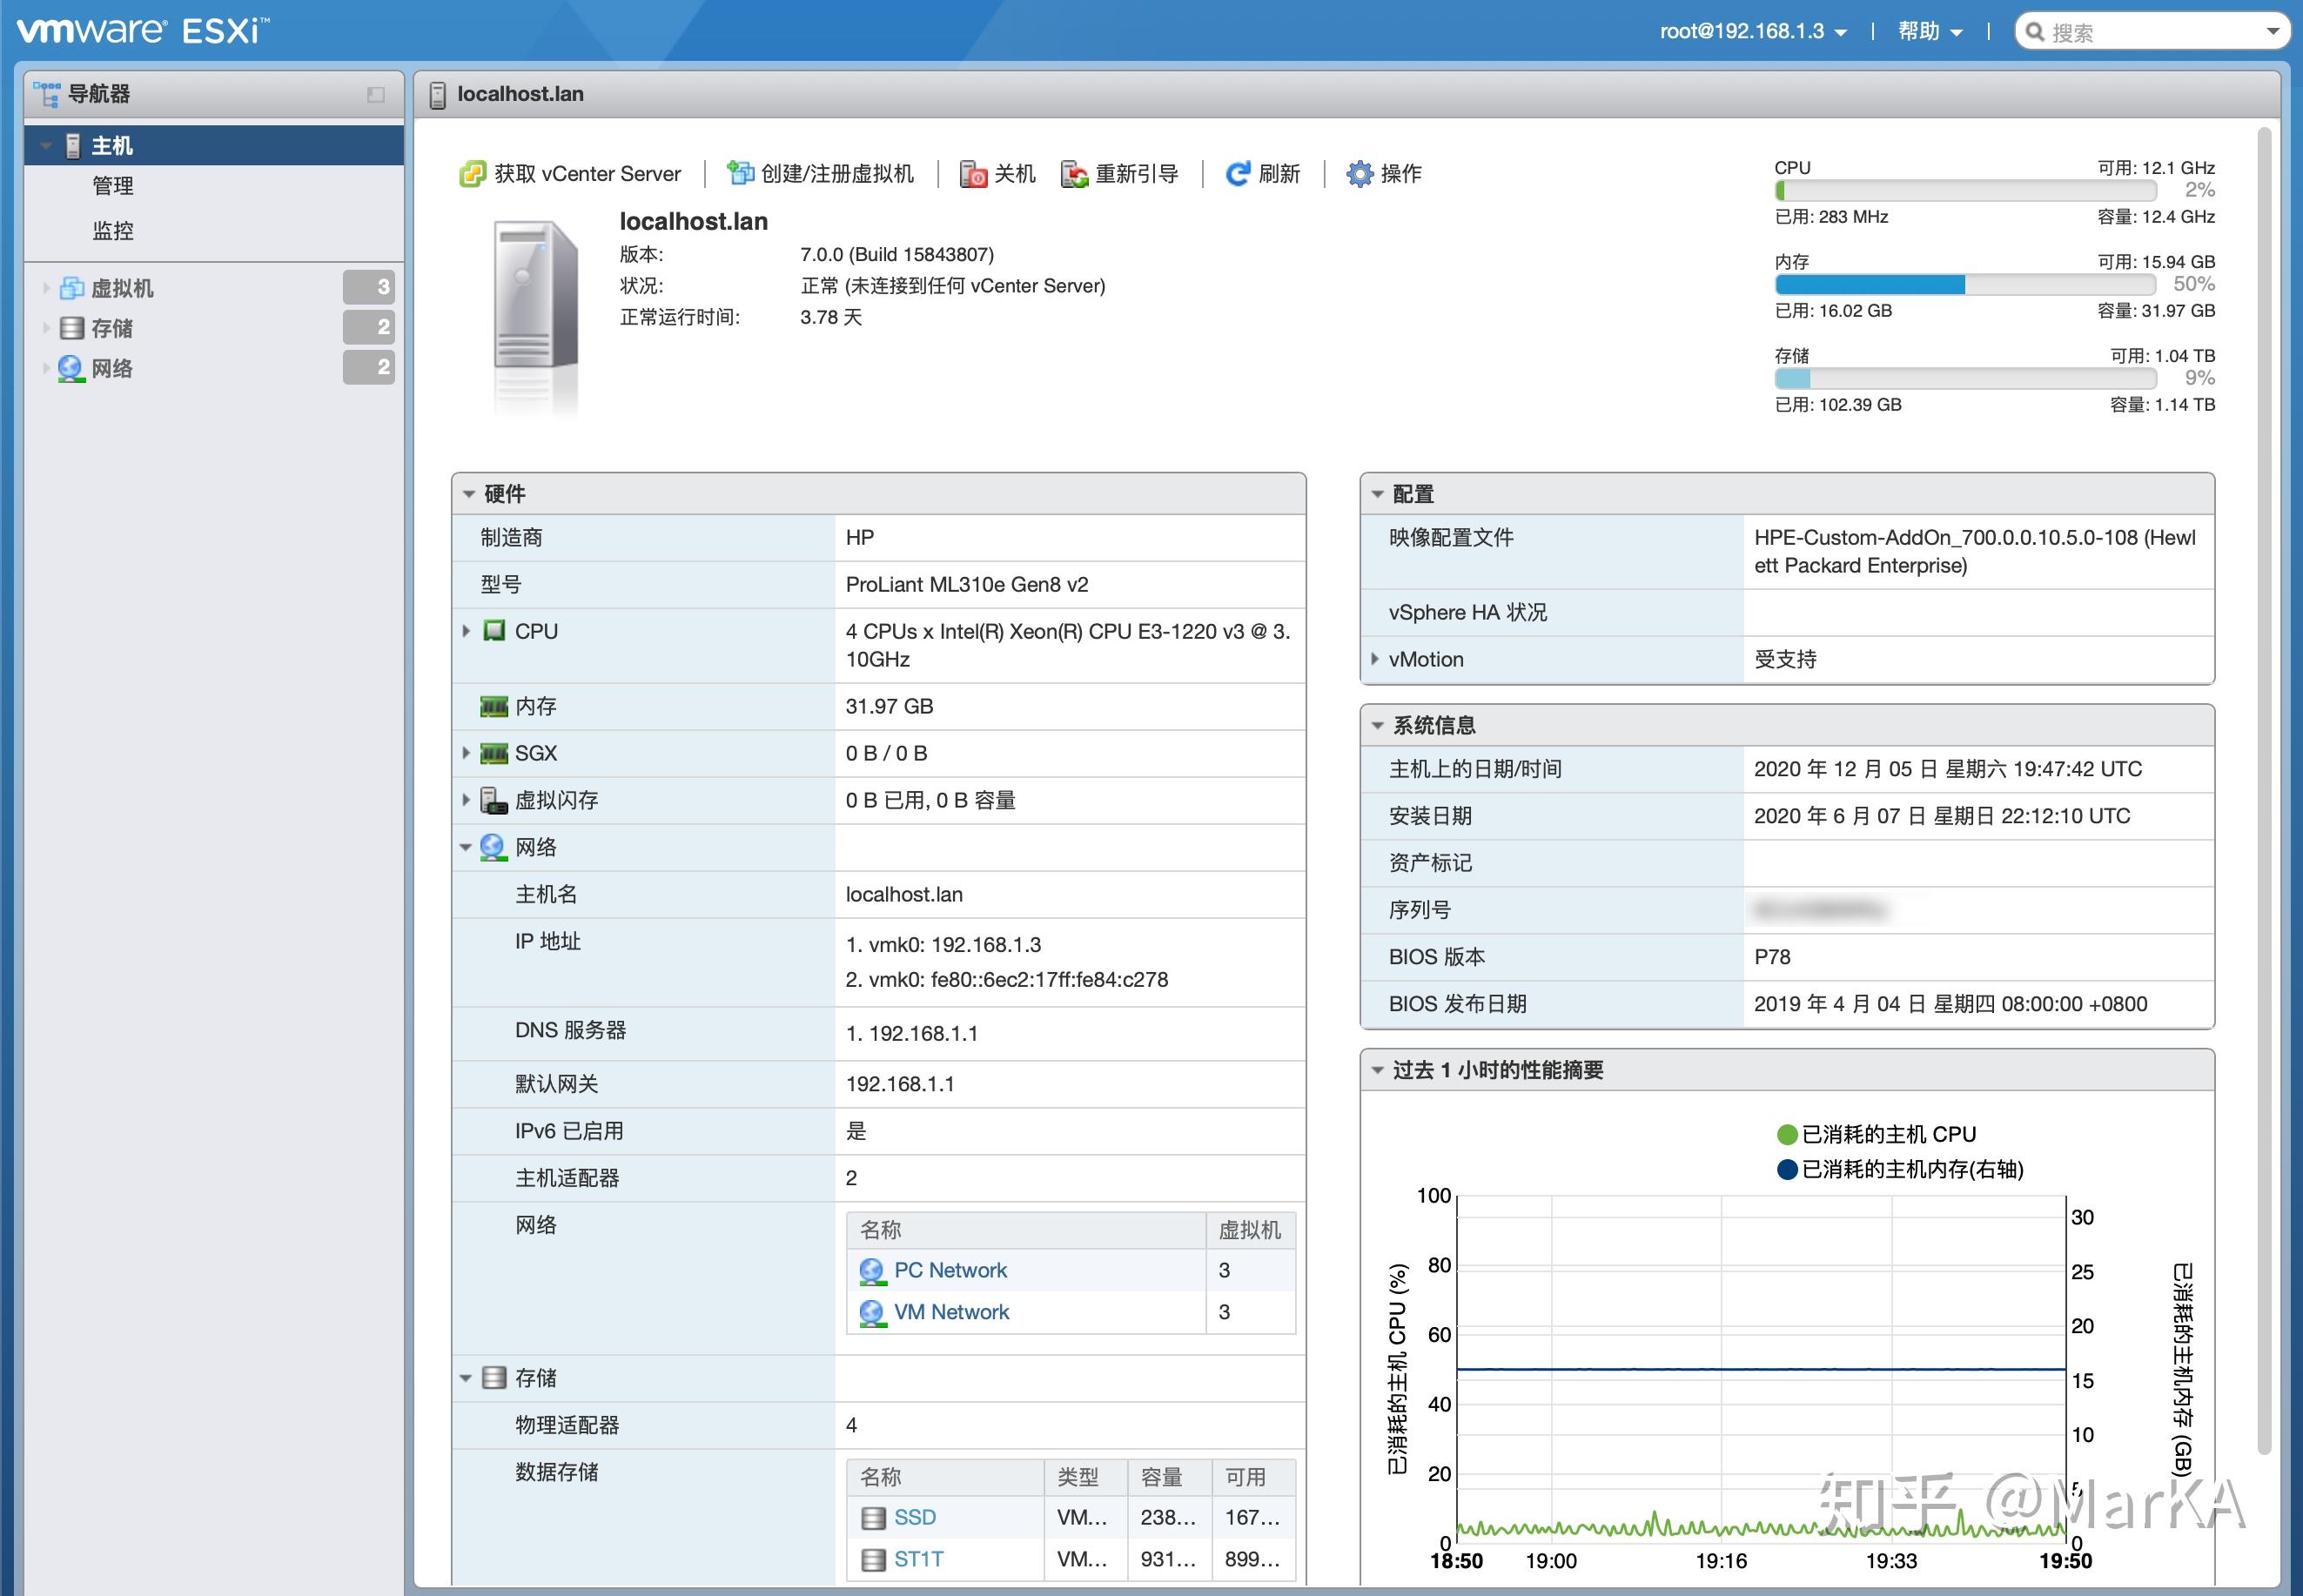Click the Shut down (关机) icon

tap(973, 174)
